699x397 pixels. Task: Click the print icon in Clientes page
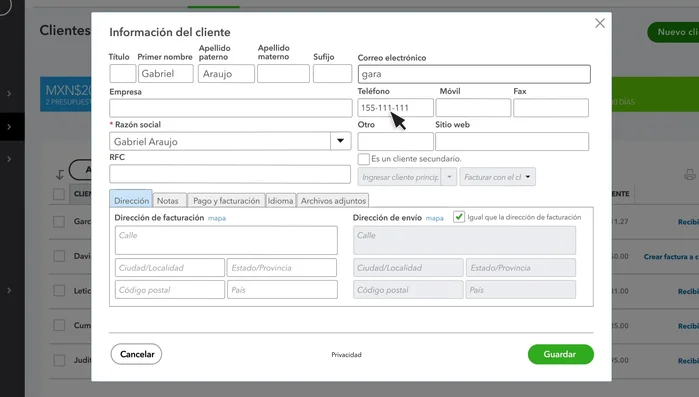click(x=690, y=175)
